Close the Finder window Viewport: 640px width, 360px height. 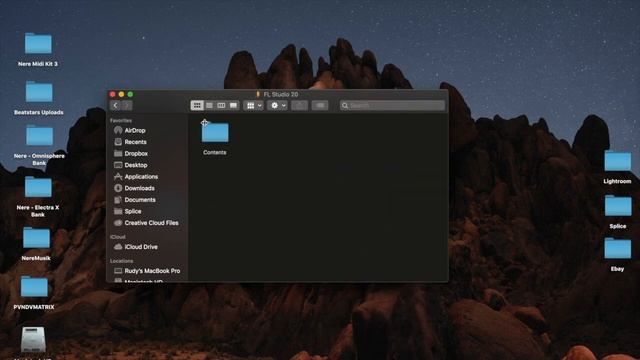(x=113, y=94)
